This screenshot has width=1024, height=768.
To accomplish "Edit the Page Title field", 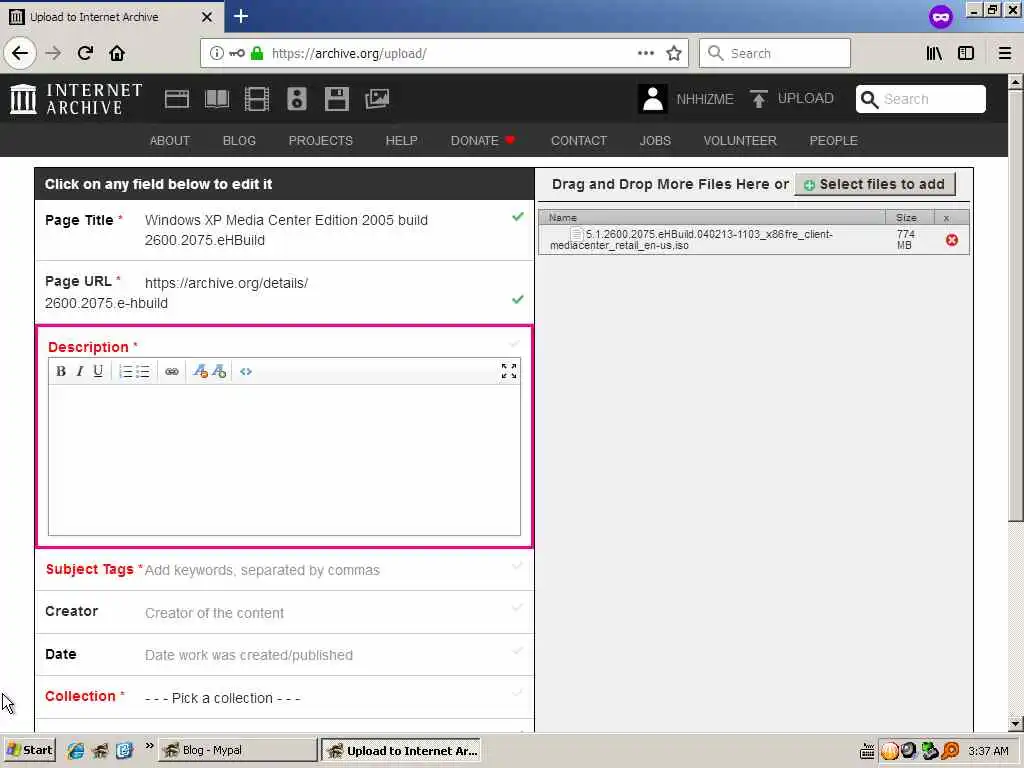I will click(286, 230).
